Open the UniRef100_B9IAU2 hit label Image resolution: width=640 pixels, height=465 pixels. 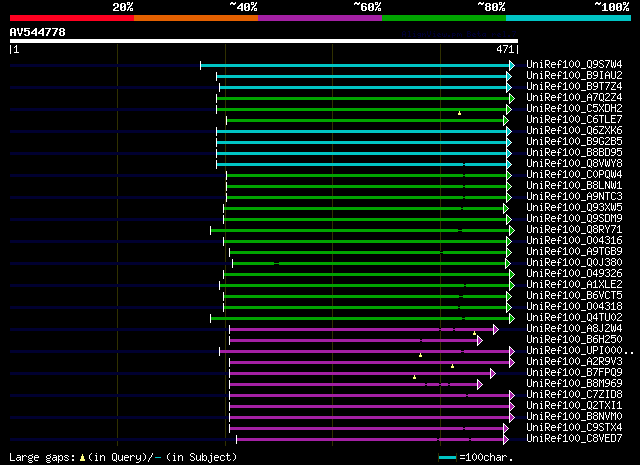(x=574, y=76)
